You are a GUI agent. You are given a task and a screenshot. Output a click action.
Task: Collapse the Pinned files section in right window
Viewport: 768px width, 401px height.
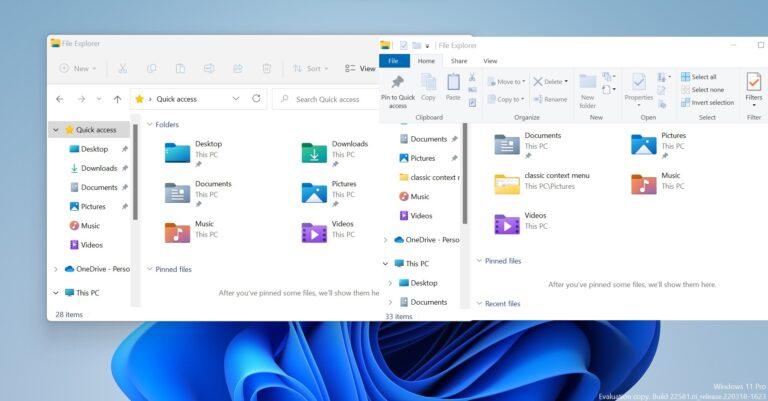tap(478, 261)
